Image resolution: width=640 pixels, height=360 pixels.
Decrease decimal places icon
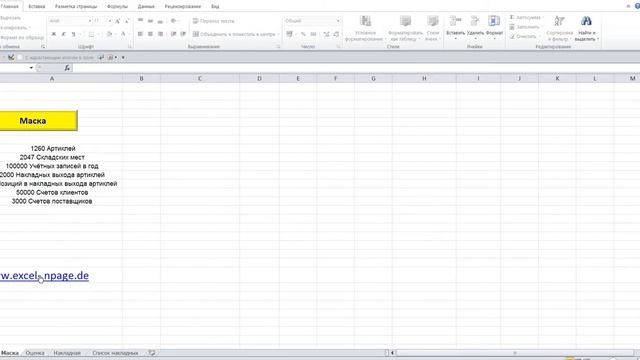click(336, 34)
